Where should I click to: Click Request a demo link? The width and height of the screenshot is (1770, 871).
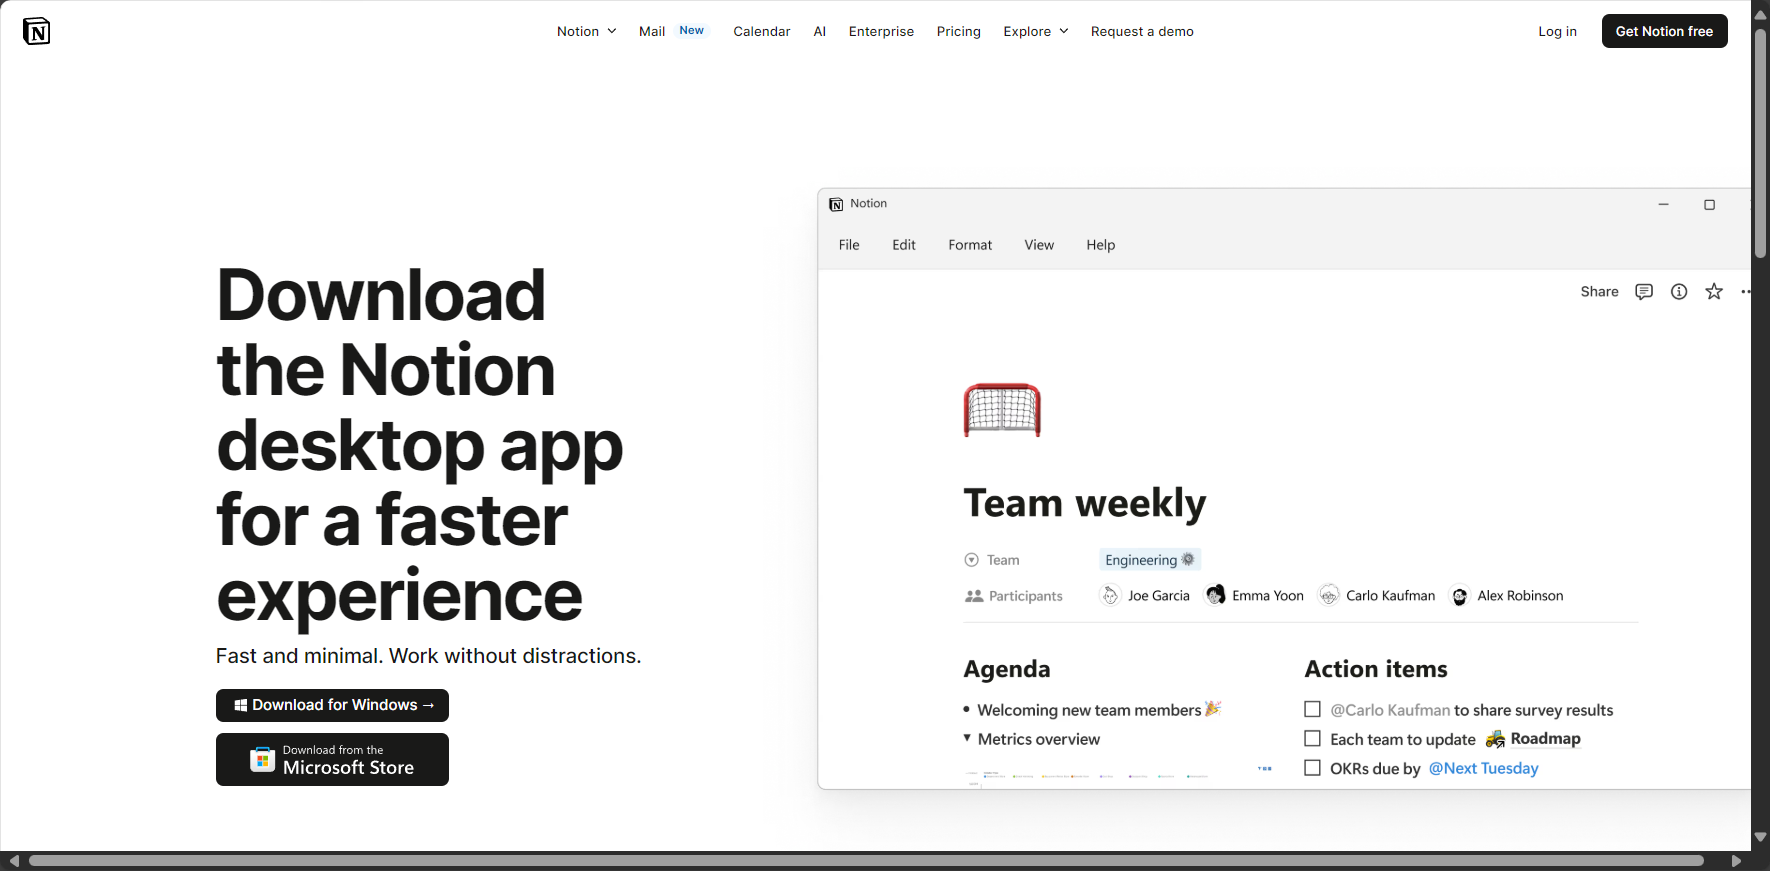pos(1142,31)
